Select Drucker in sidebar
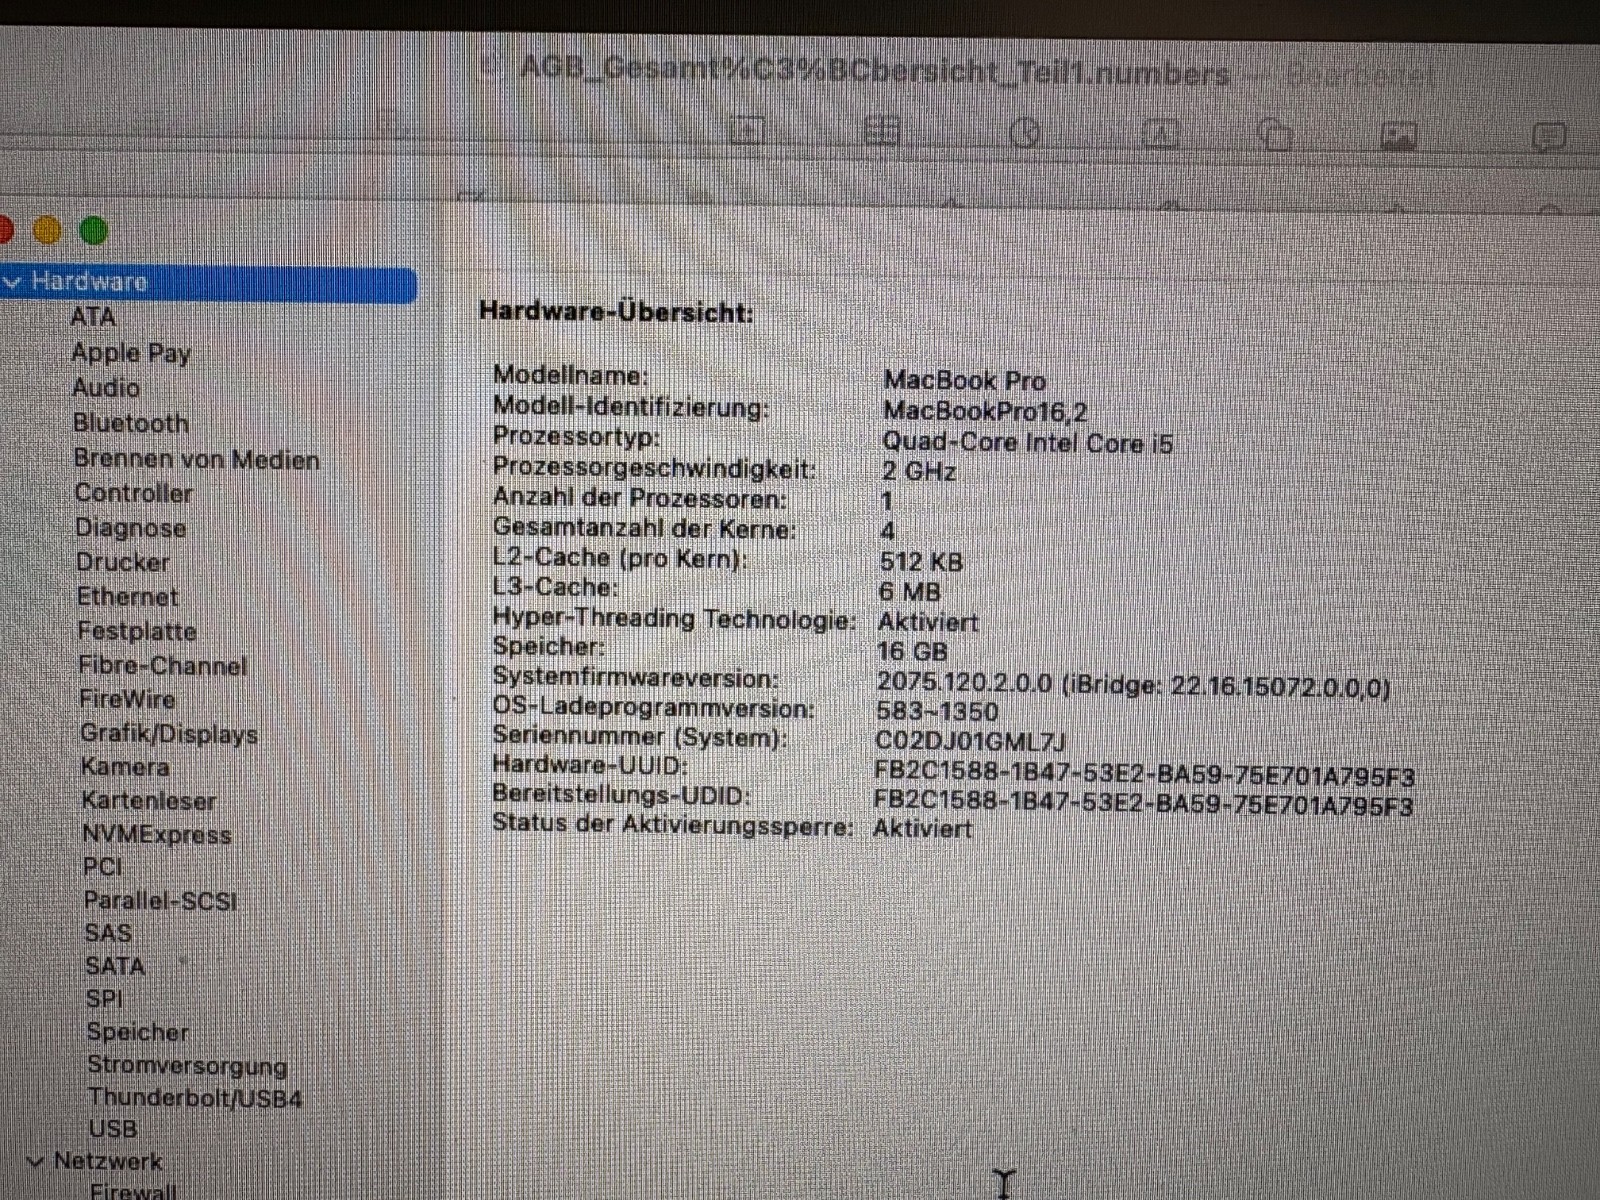This screenshot has width=1600, height=1200. [x=123, y=562]
